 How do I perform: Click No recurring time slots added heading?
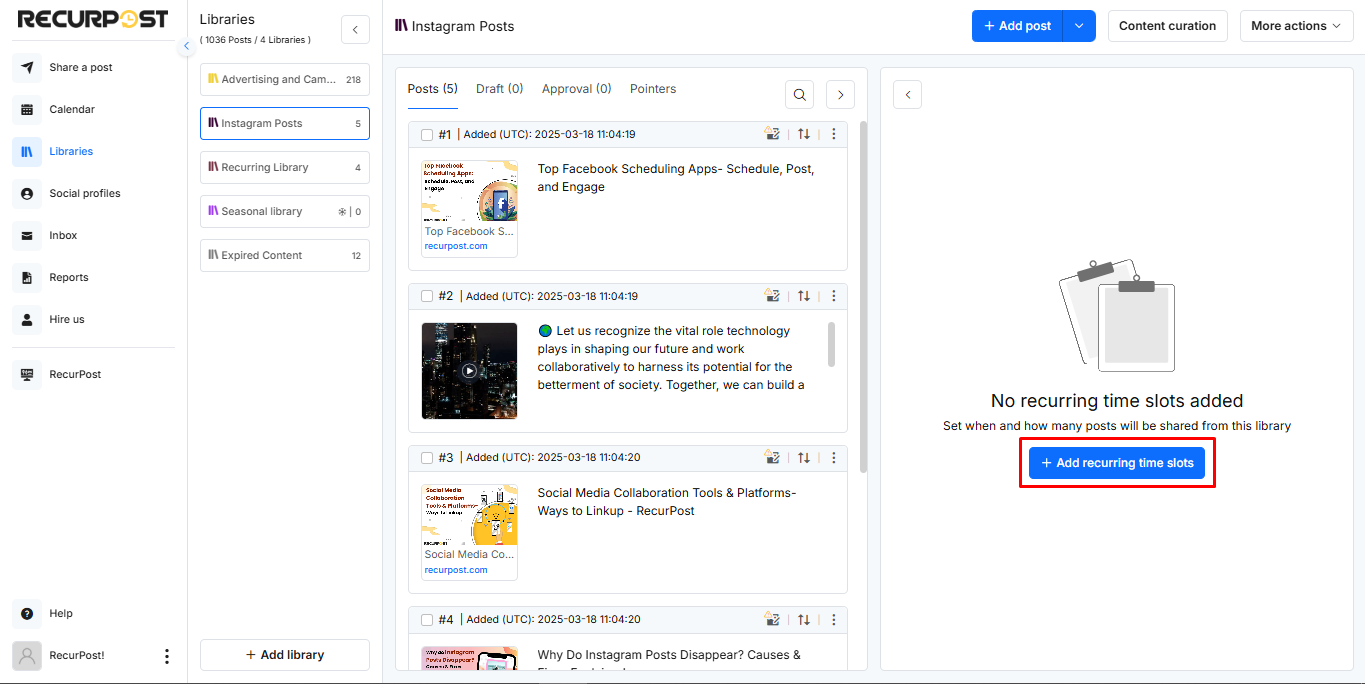pos(1117,401)
